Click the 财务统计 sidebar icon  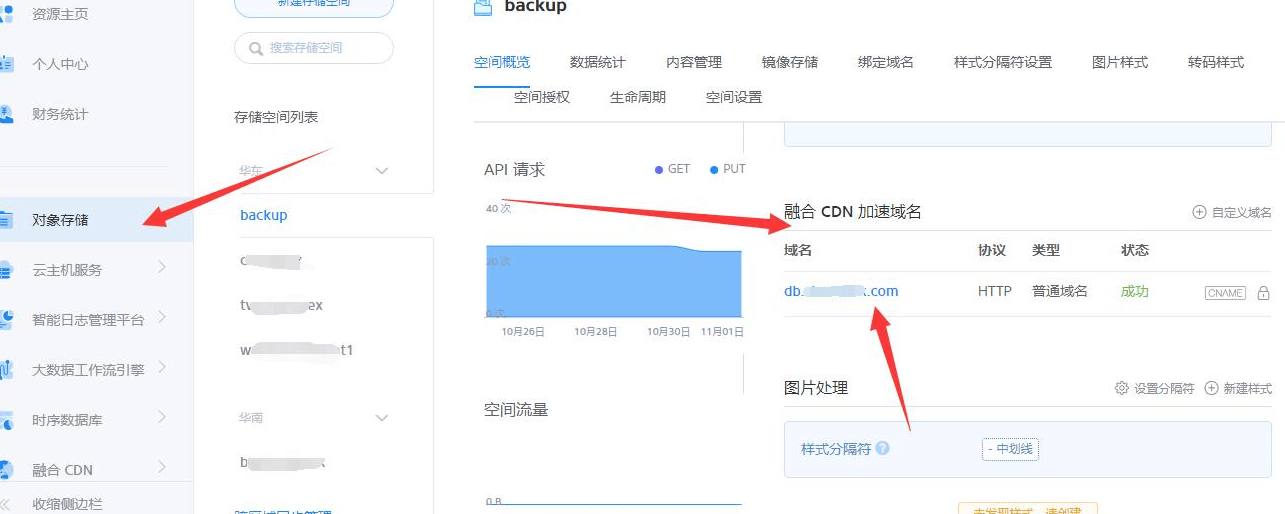click(x=6, y=114)
